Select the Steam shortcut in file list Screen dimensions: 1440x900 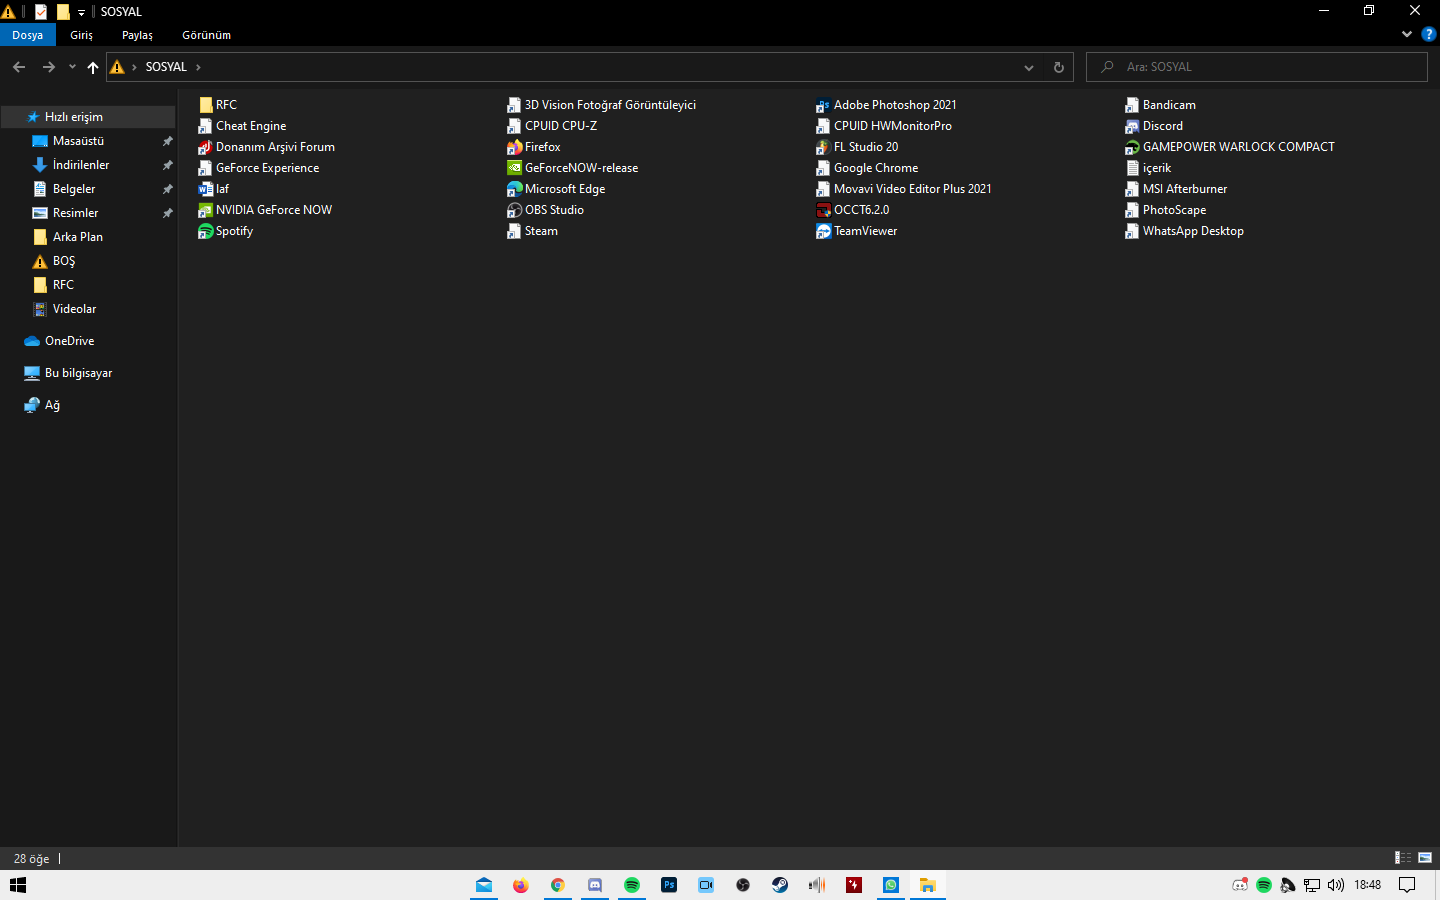click(x=533, y=231)
